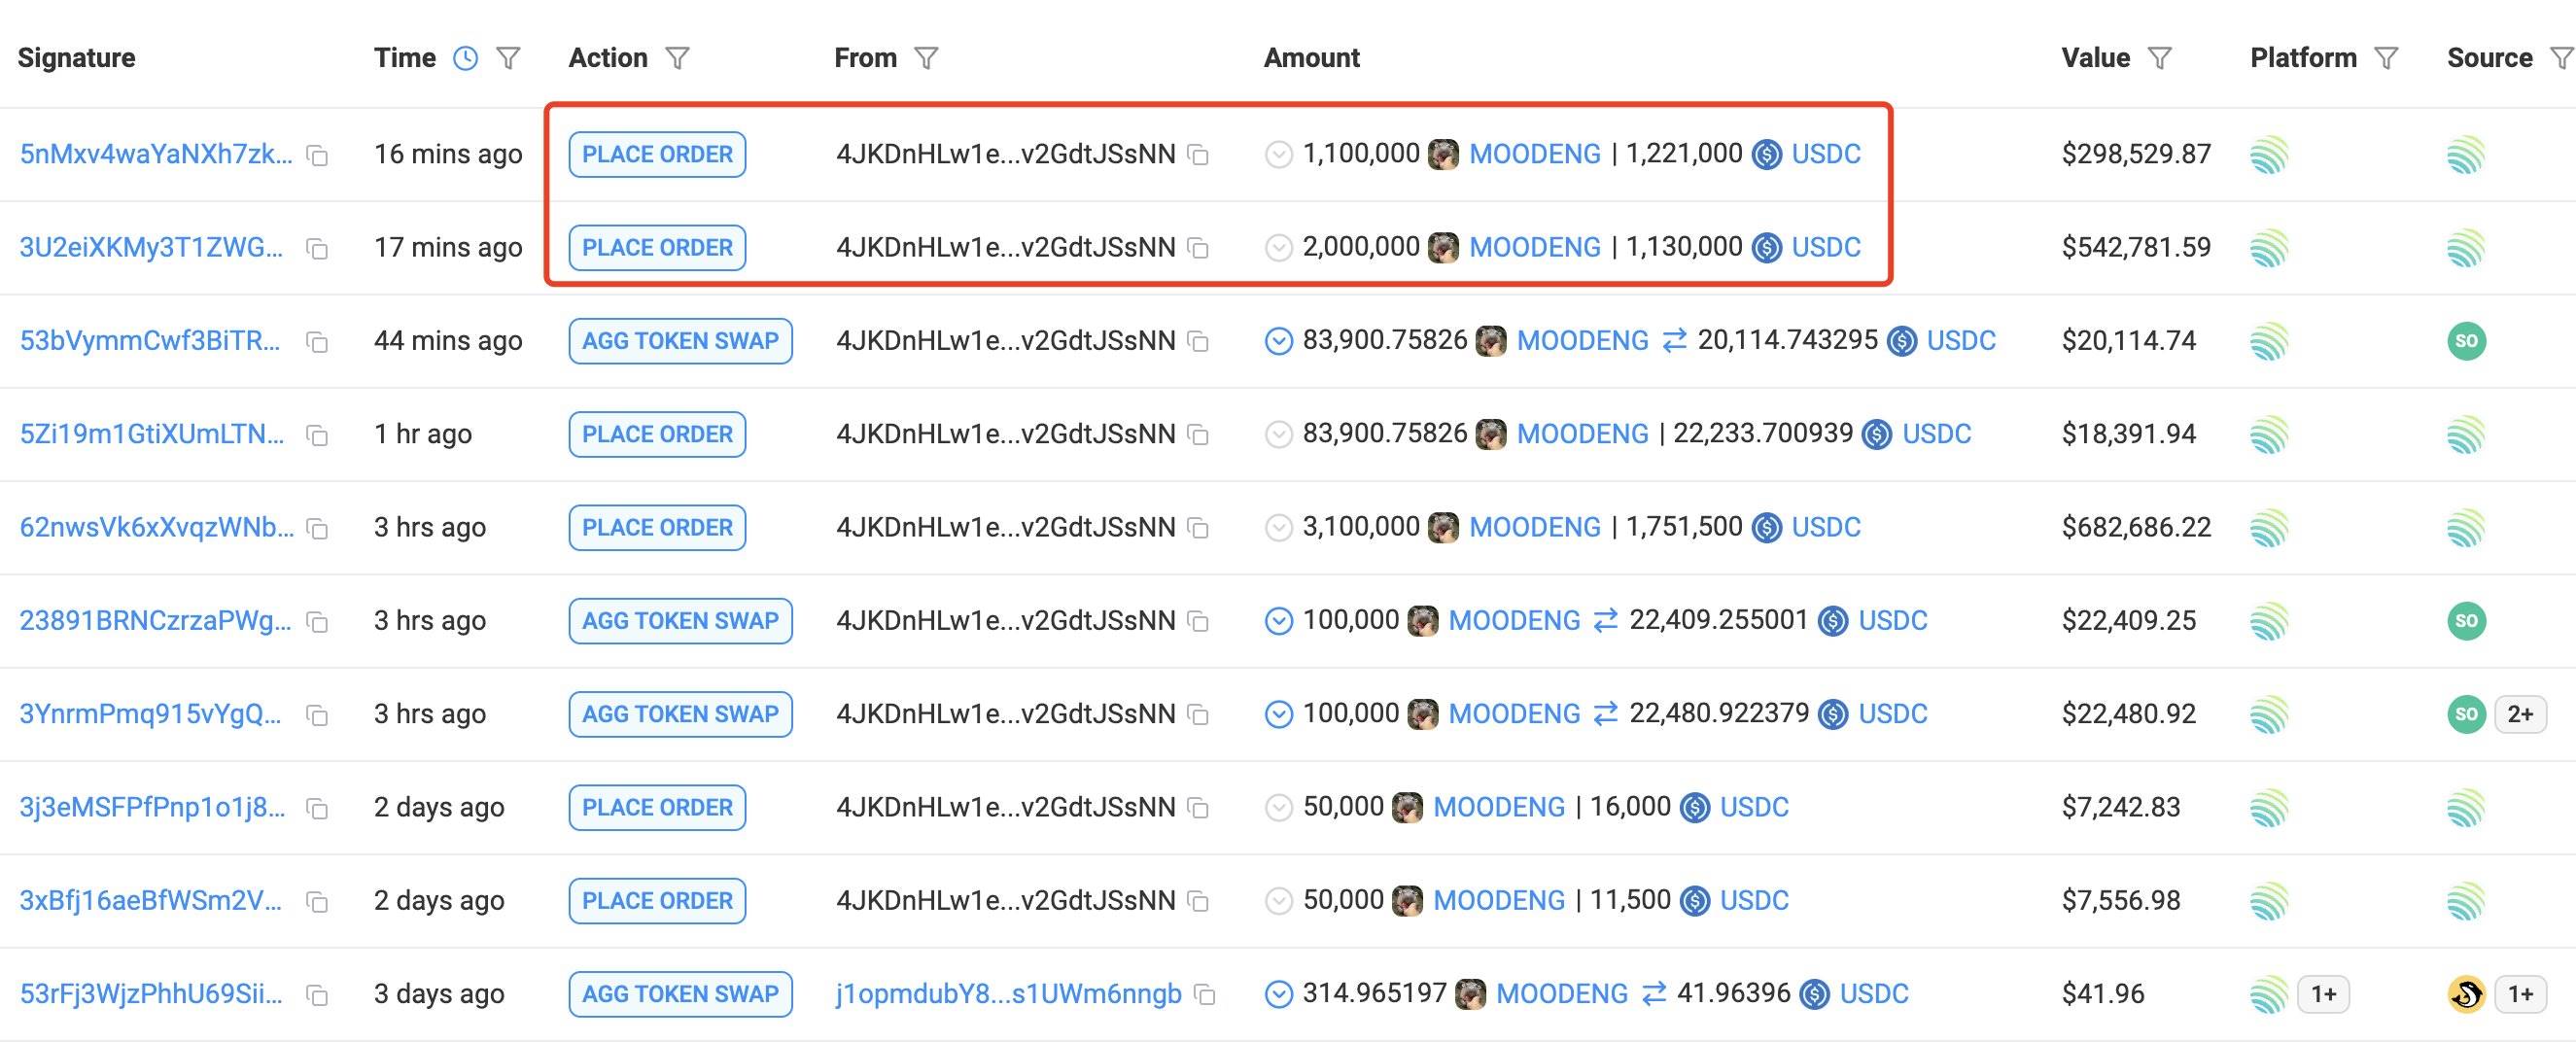Open transaction 3U2eiXKMy3T1ZWG
The image size is (2576, 1042).
click(x=151, y=247)
